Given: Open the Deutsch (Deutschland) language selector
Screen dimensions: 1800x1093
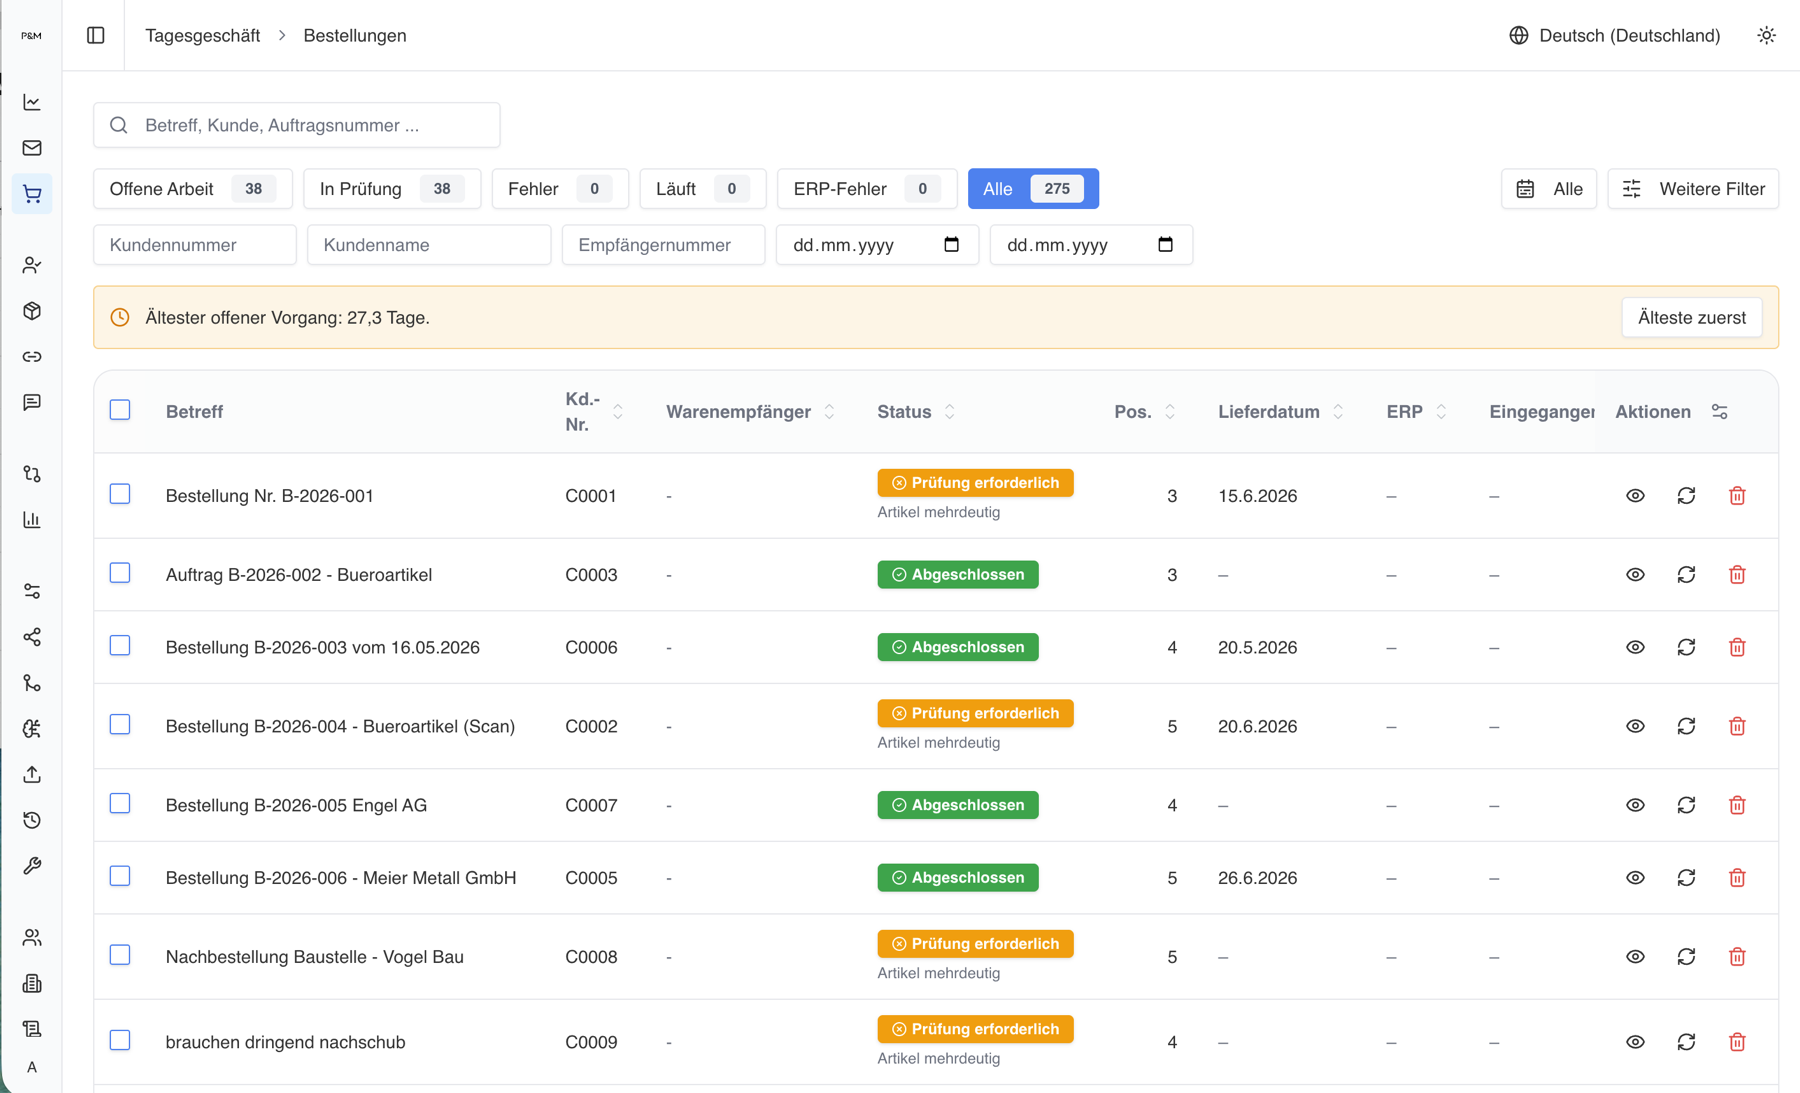Looking at the screenshot, I should click(x=1615, y=35).
